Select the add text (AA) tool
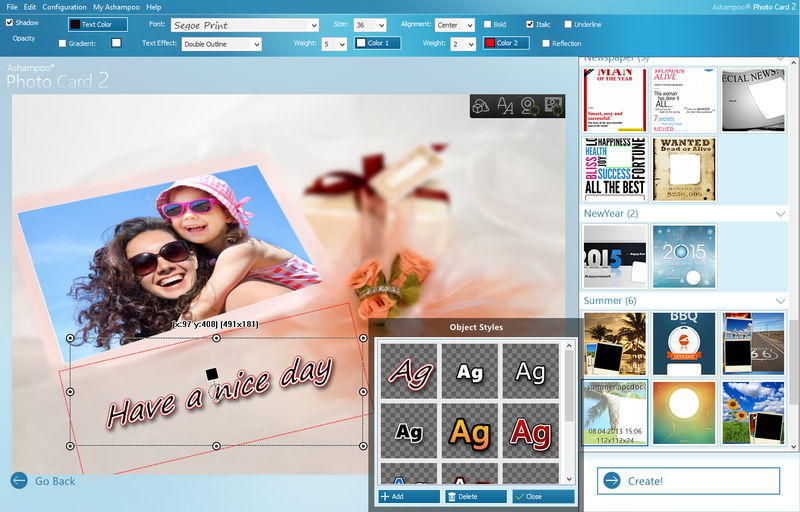 coord(505,106)
